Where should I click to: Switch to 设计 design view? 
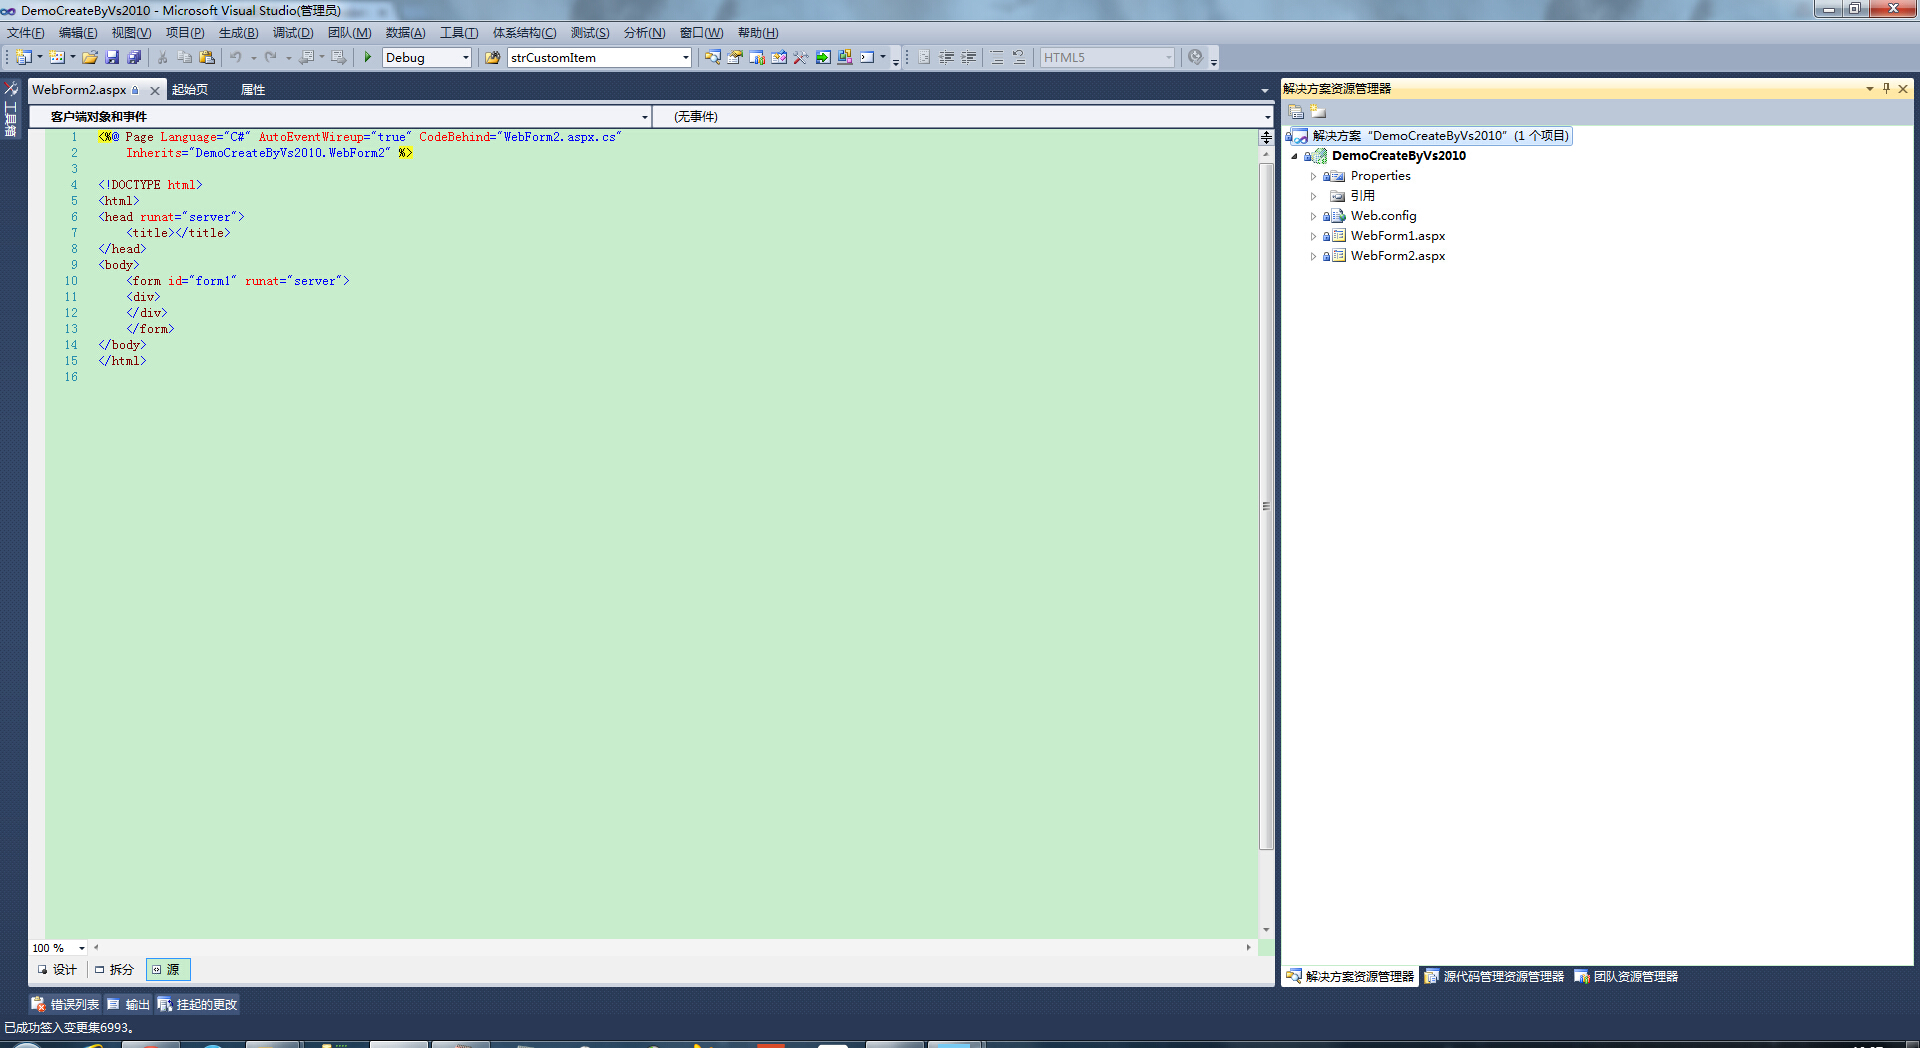pyautogui.click(x=58, y=969)
